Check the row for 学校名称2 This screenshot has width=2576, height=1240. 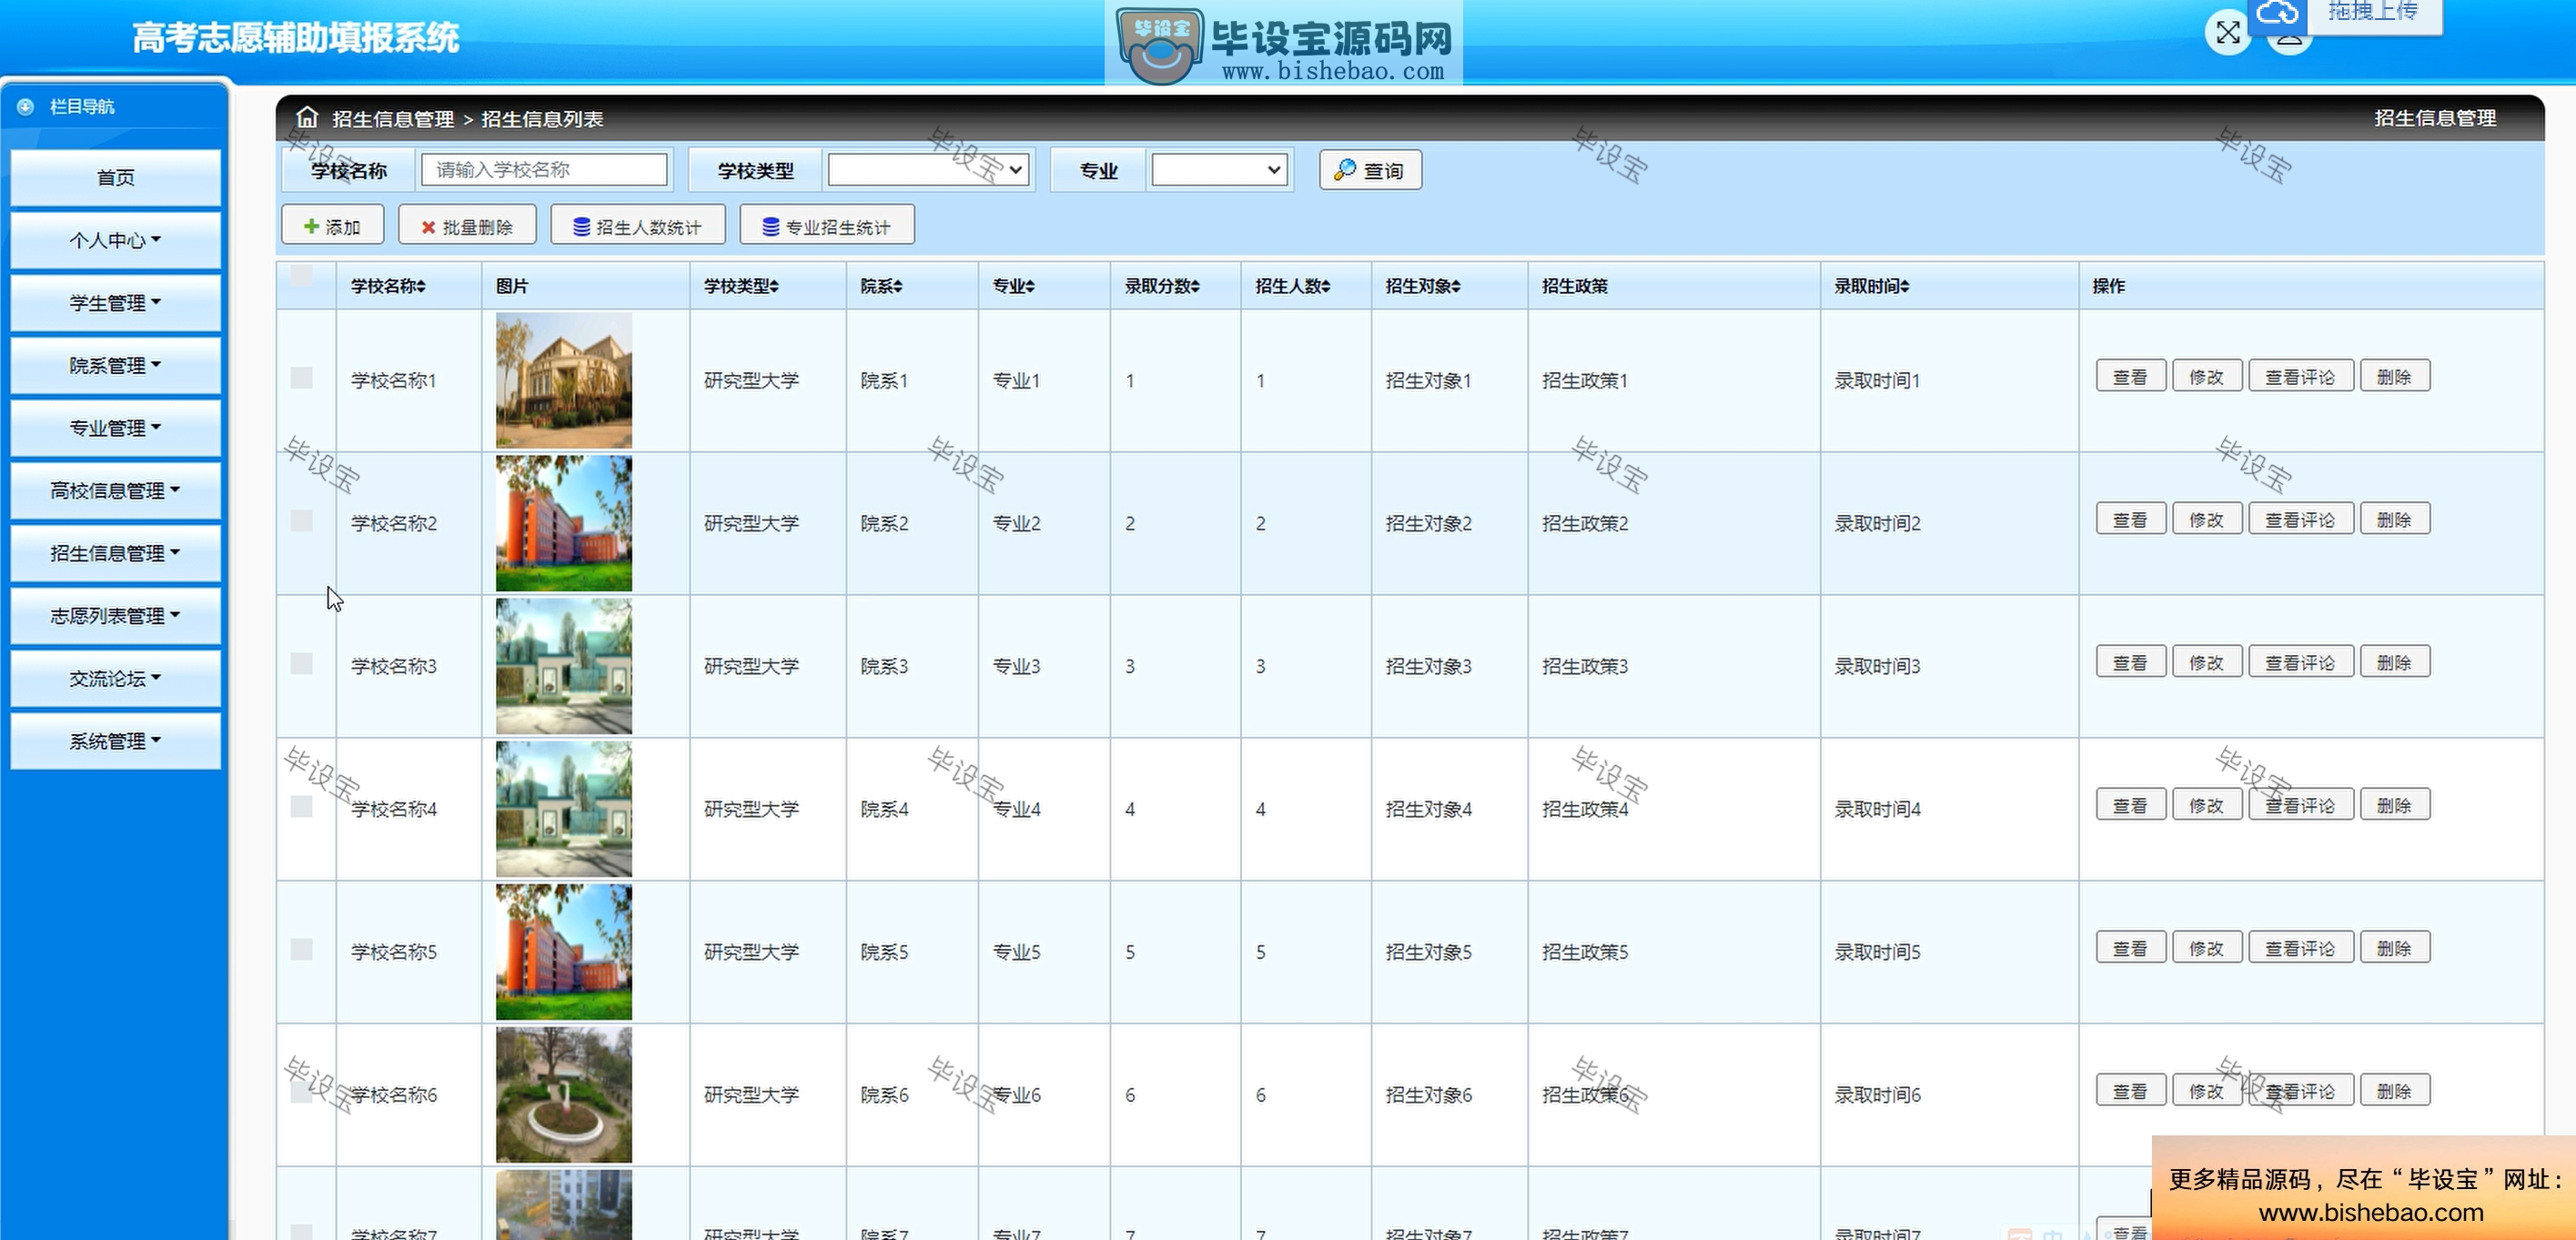pos(301,520)
